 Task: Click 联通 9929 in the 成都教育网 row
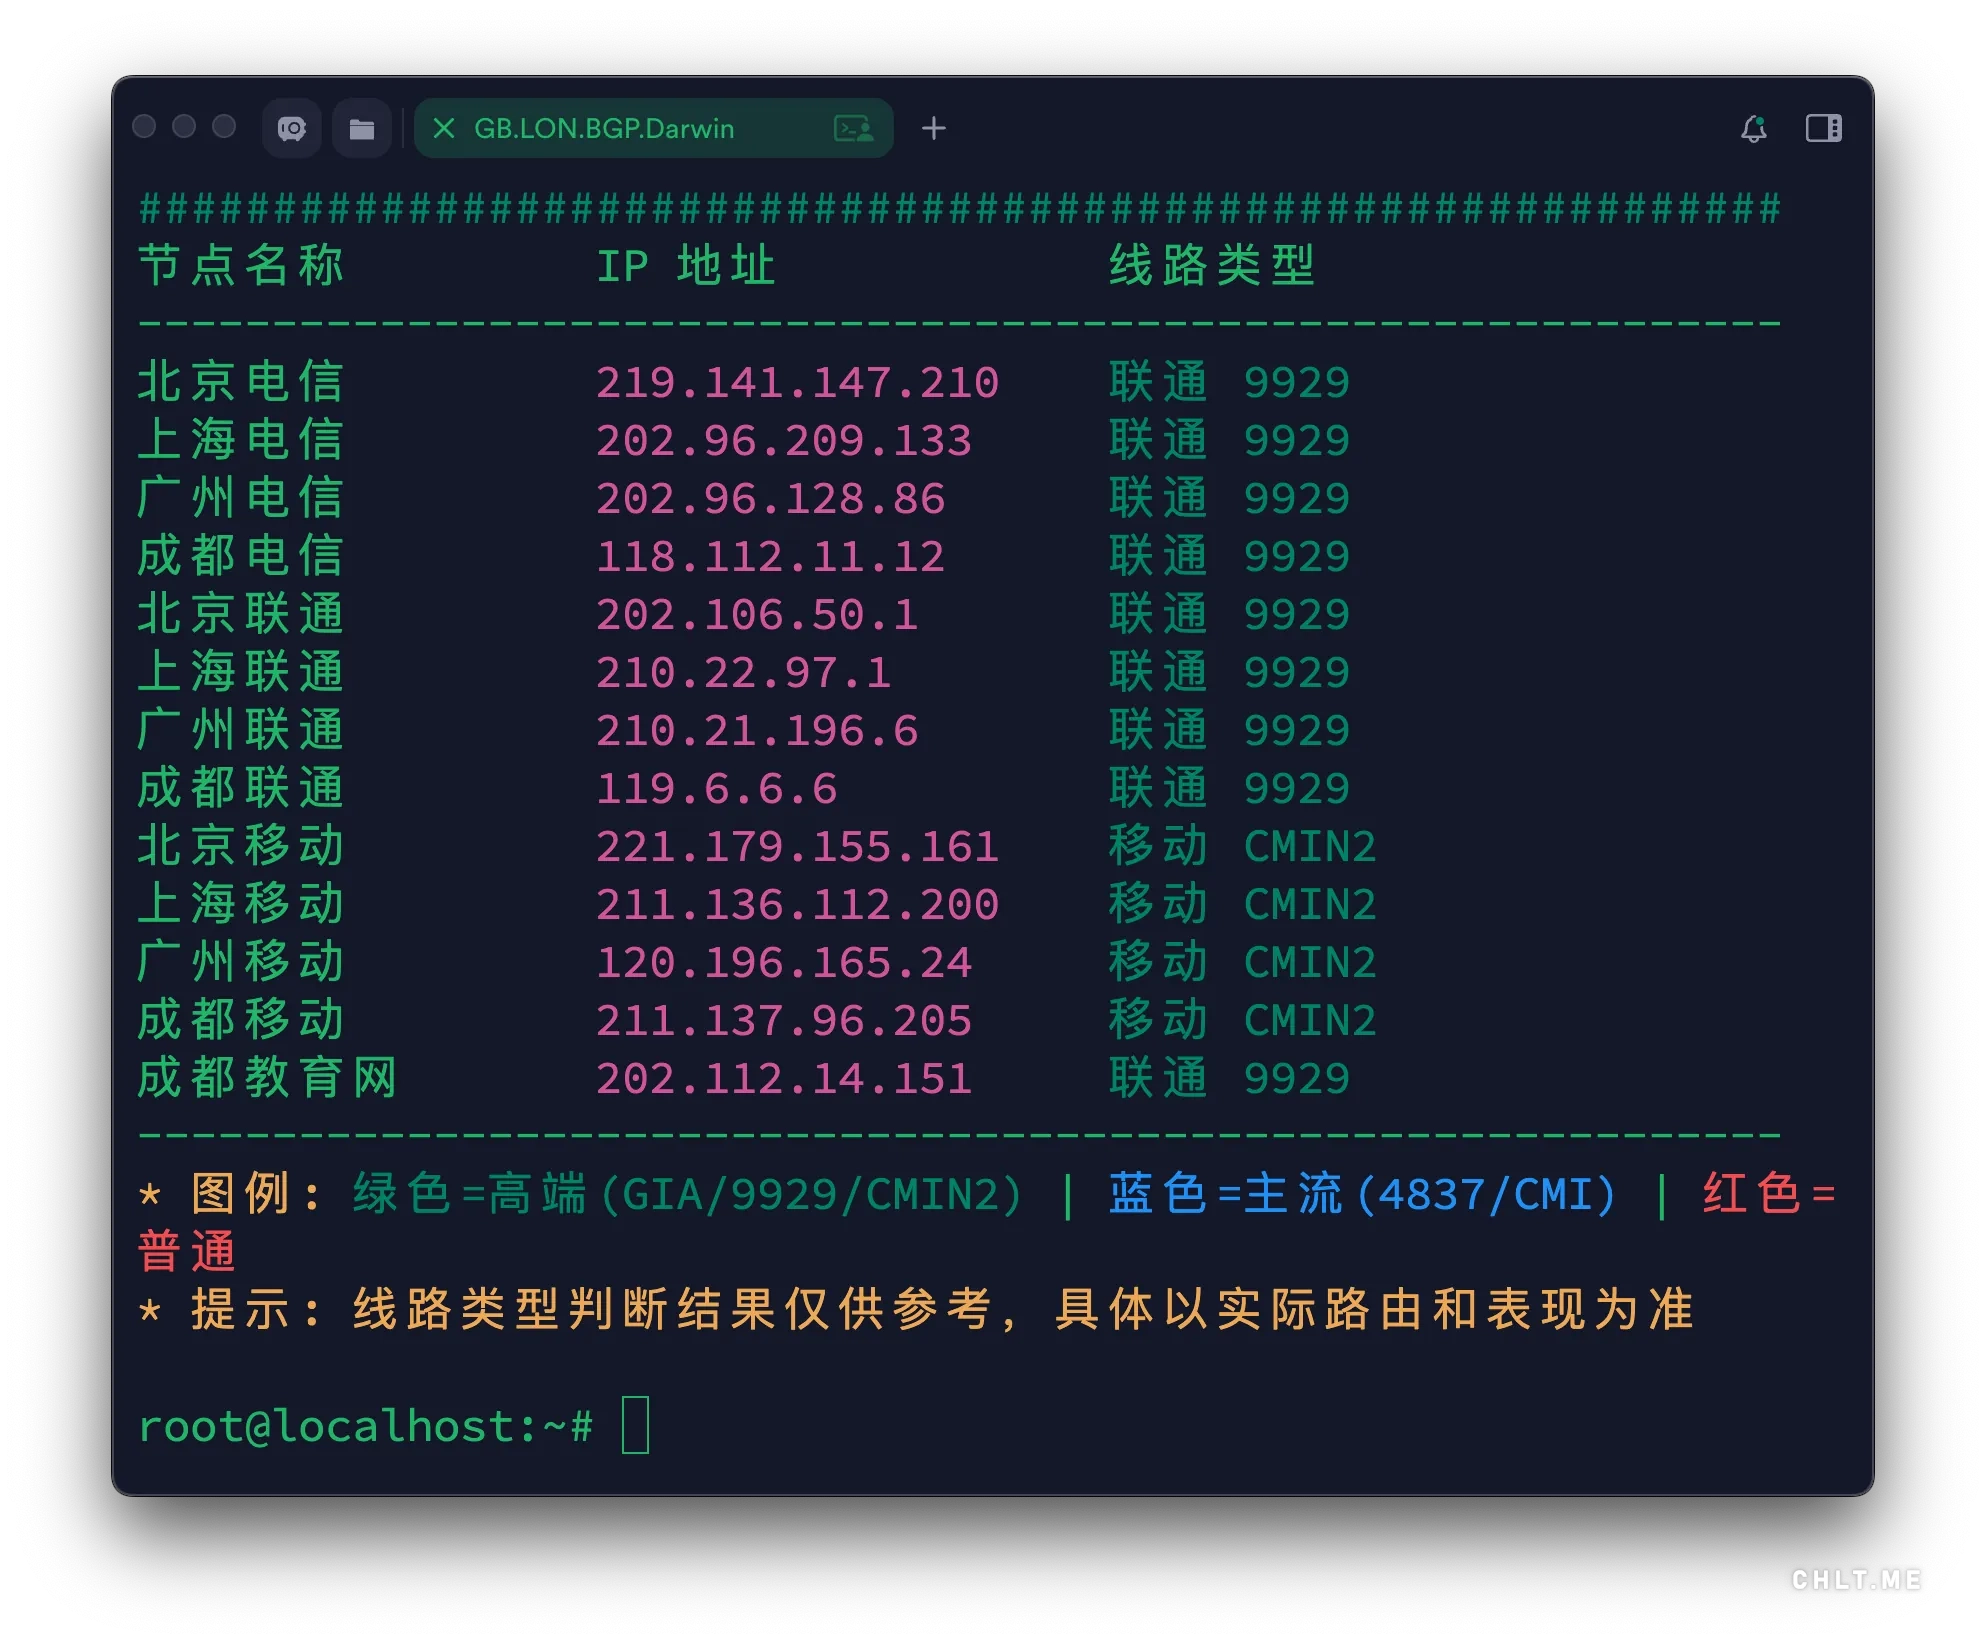click(1229, 1078)
